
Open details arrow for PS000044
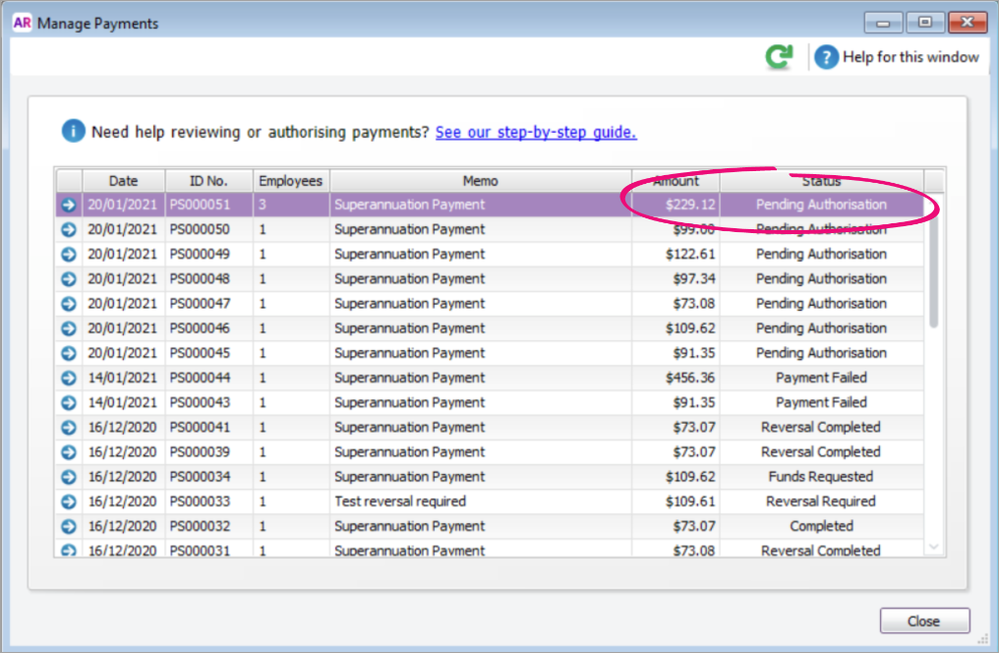pos(68,378)
